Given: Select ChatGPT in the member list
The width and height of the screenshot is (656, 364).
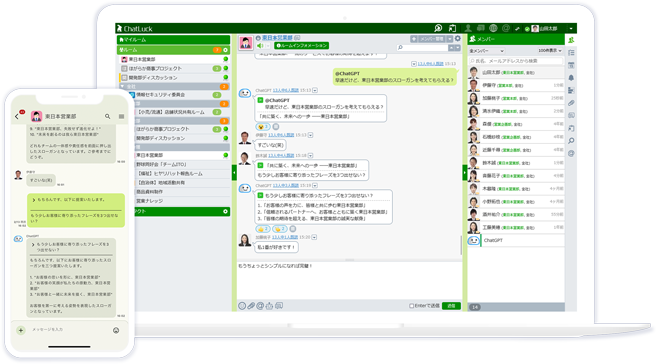Looking at the screenshot, I should [516, 240].
